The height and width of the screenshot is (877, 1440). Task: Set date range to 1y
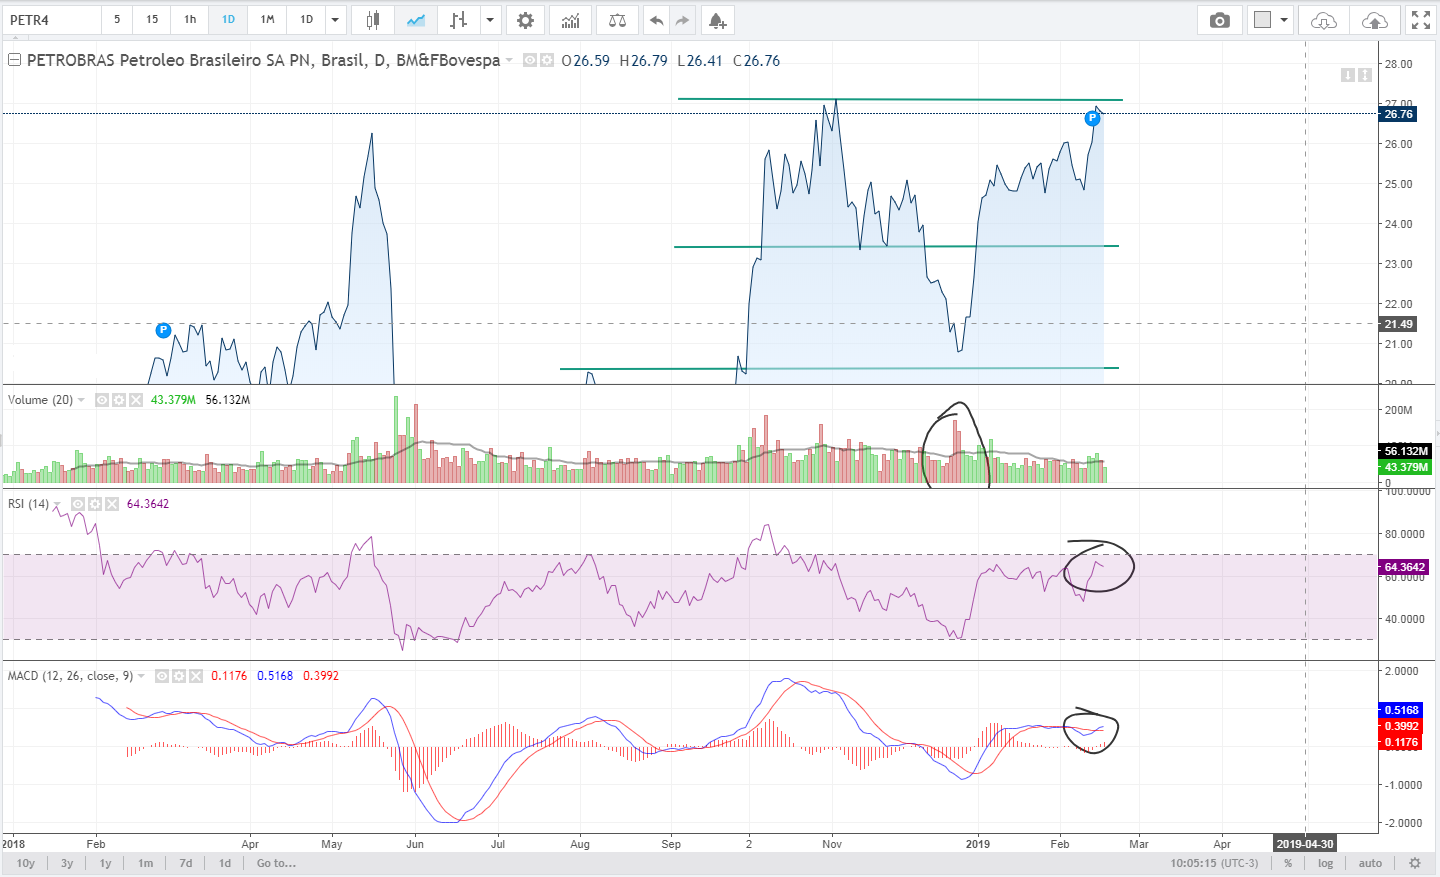(105, 863)
